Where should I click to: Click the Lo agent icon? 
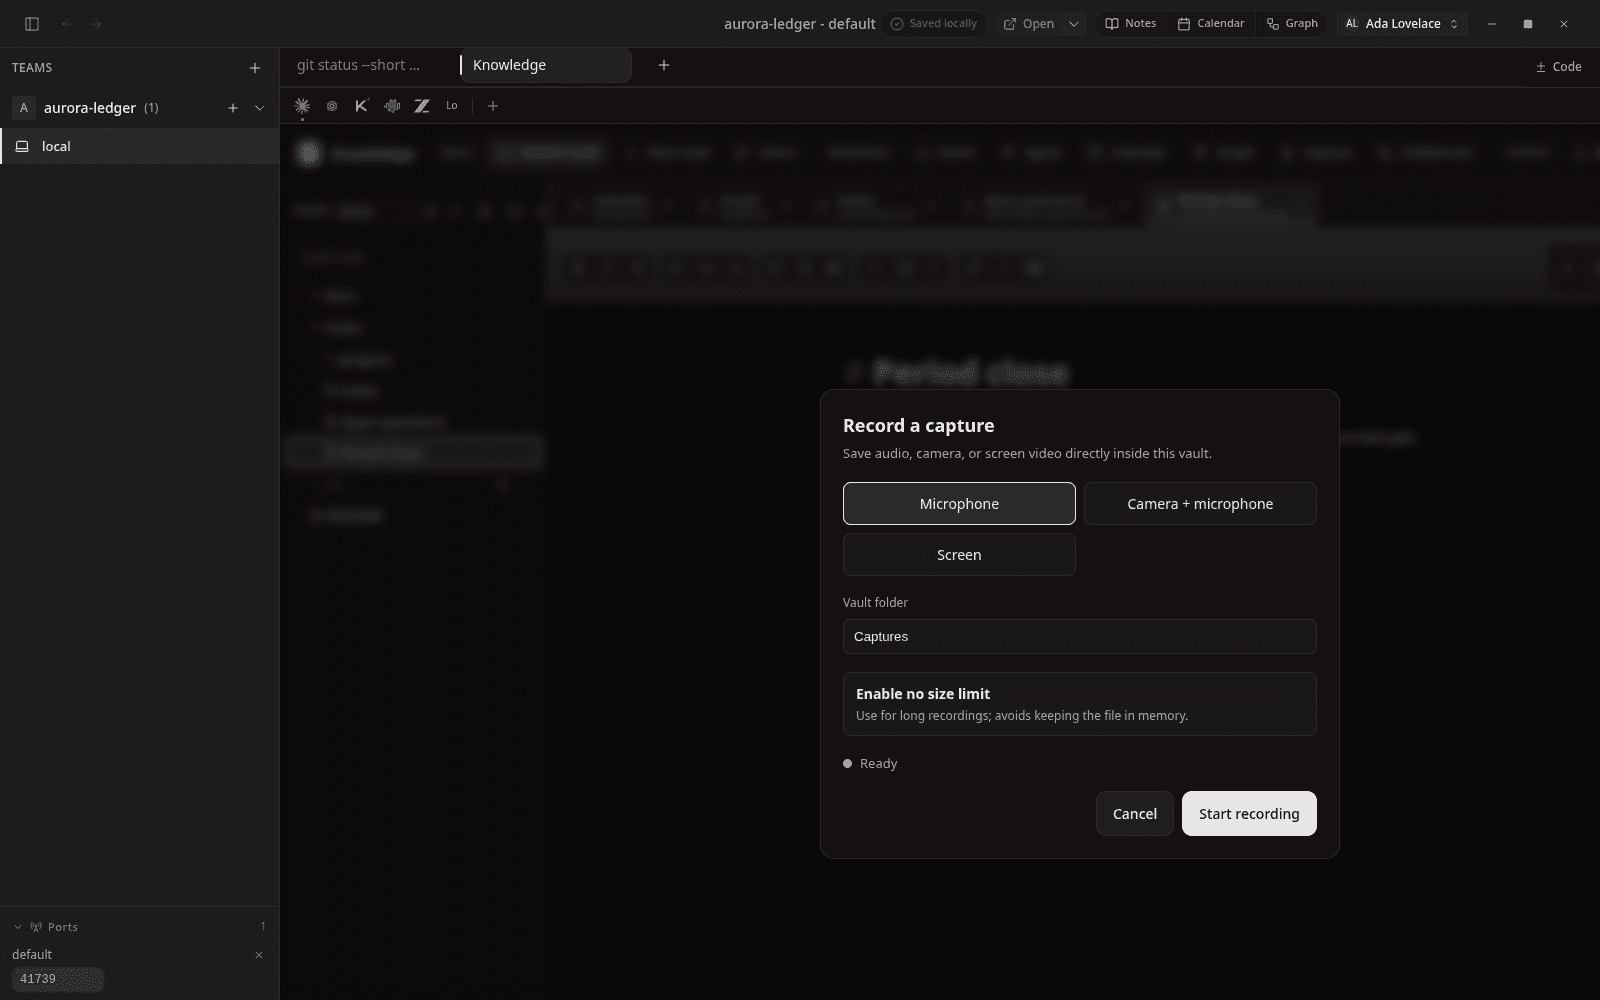point(452,106)
